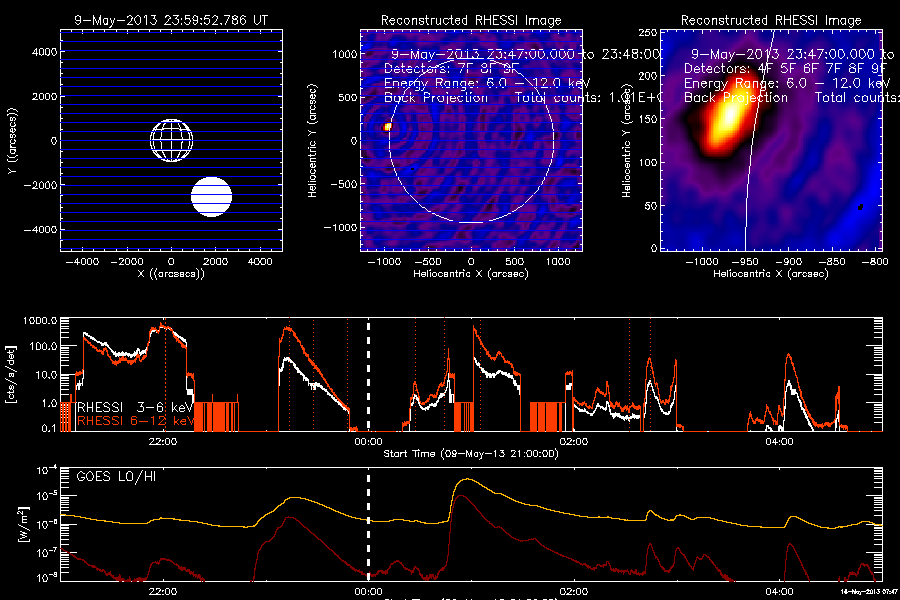Click the "-500" Y tick label of the full-disk image
Image resolution: width=900 pixels, height=600 pixels.
342,184
